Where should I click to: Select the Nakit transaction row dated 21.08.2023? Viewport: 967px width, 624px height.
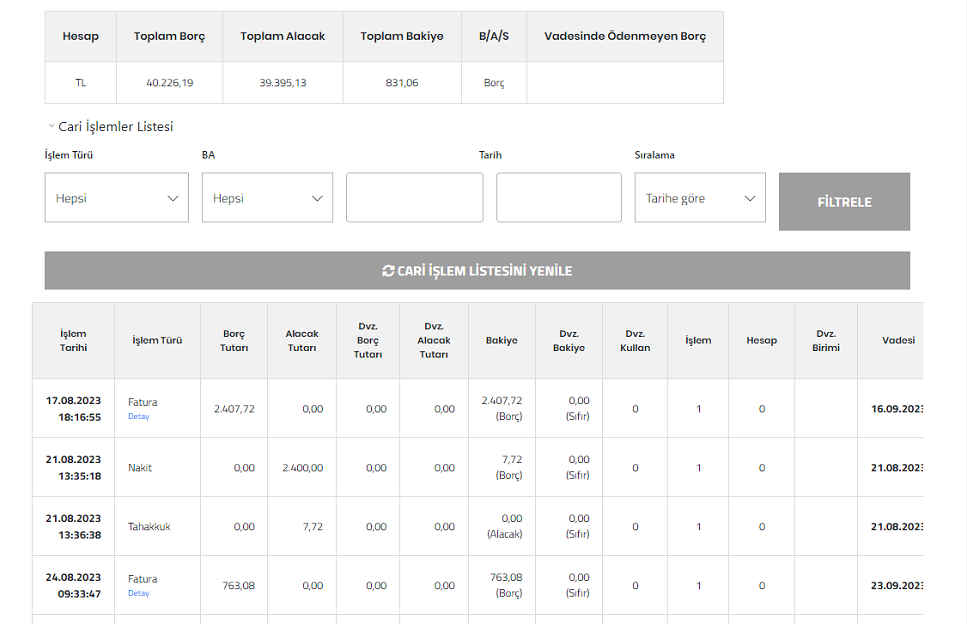140,468
